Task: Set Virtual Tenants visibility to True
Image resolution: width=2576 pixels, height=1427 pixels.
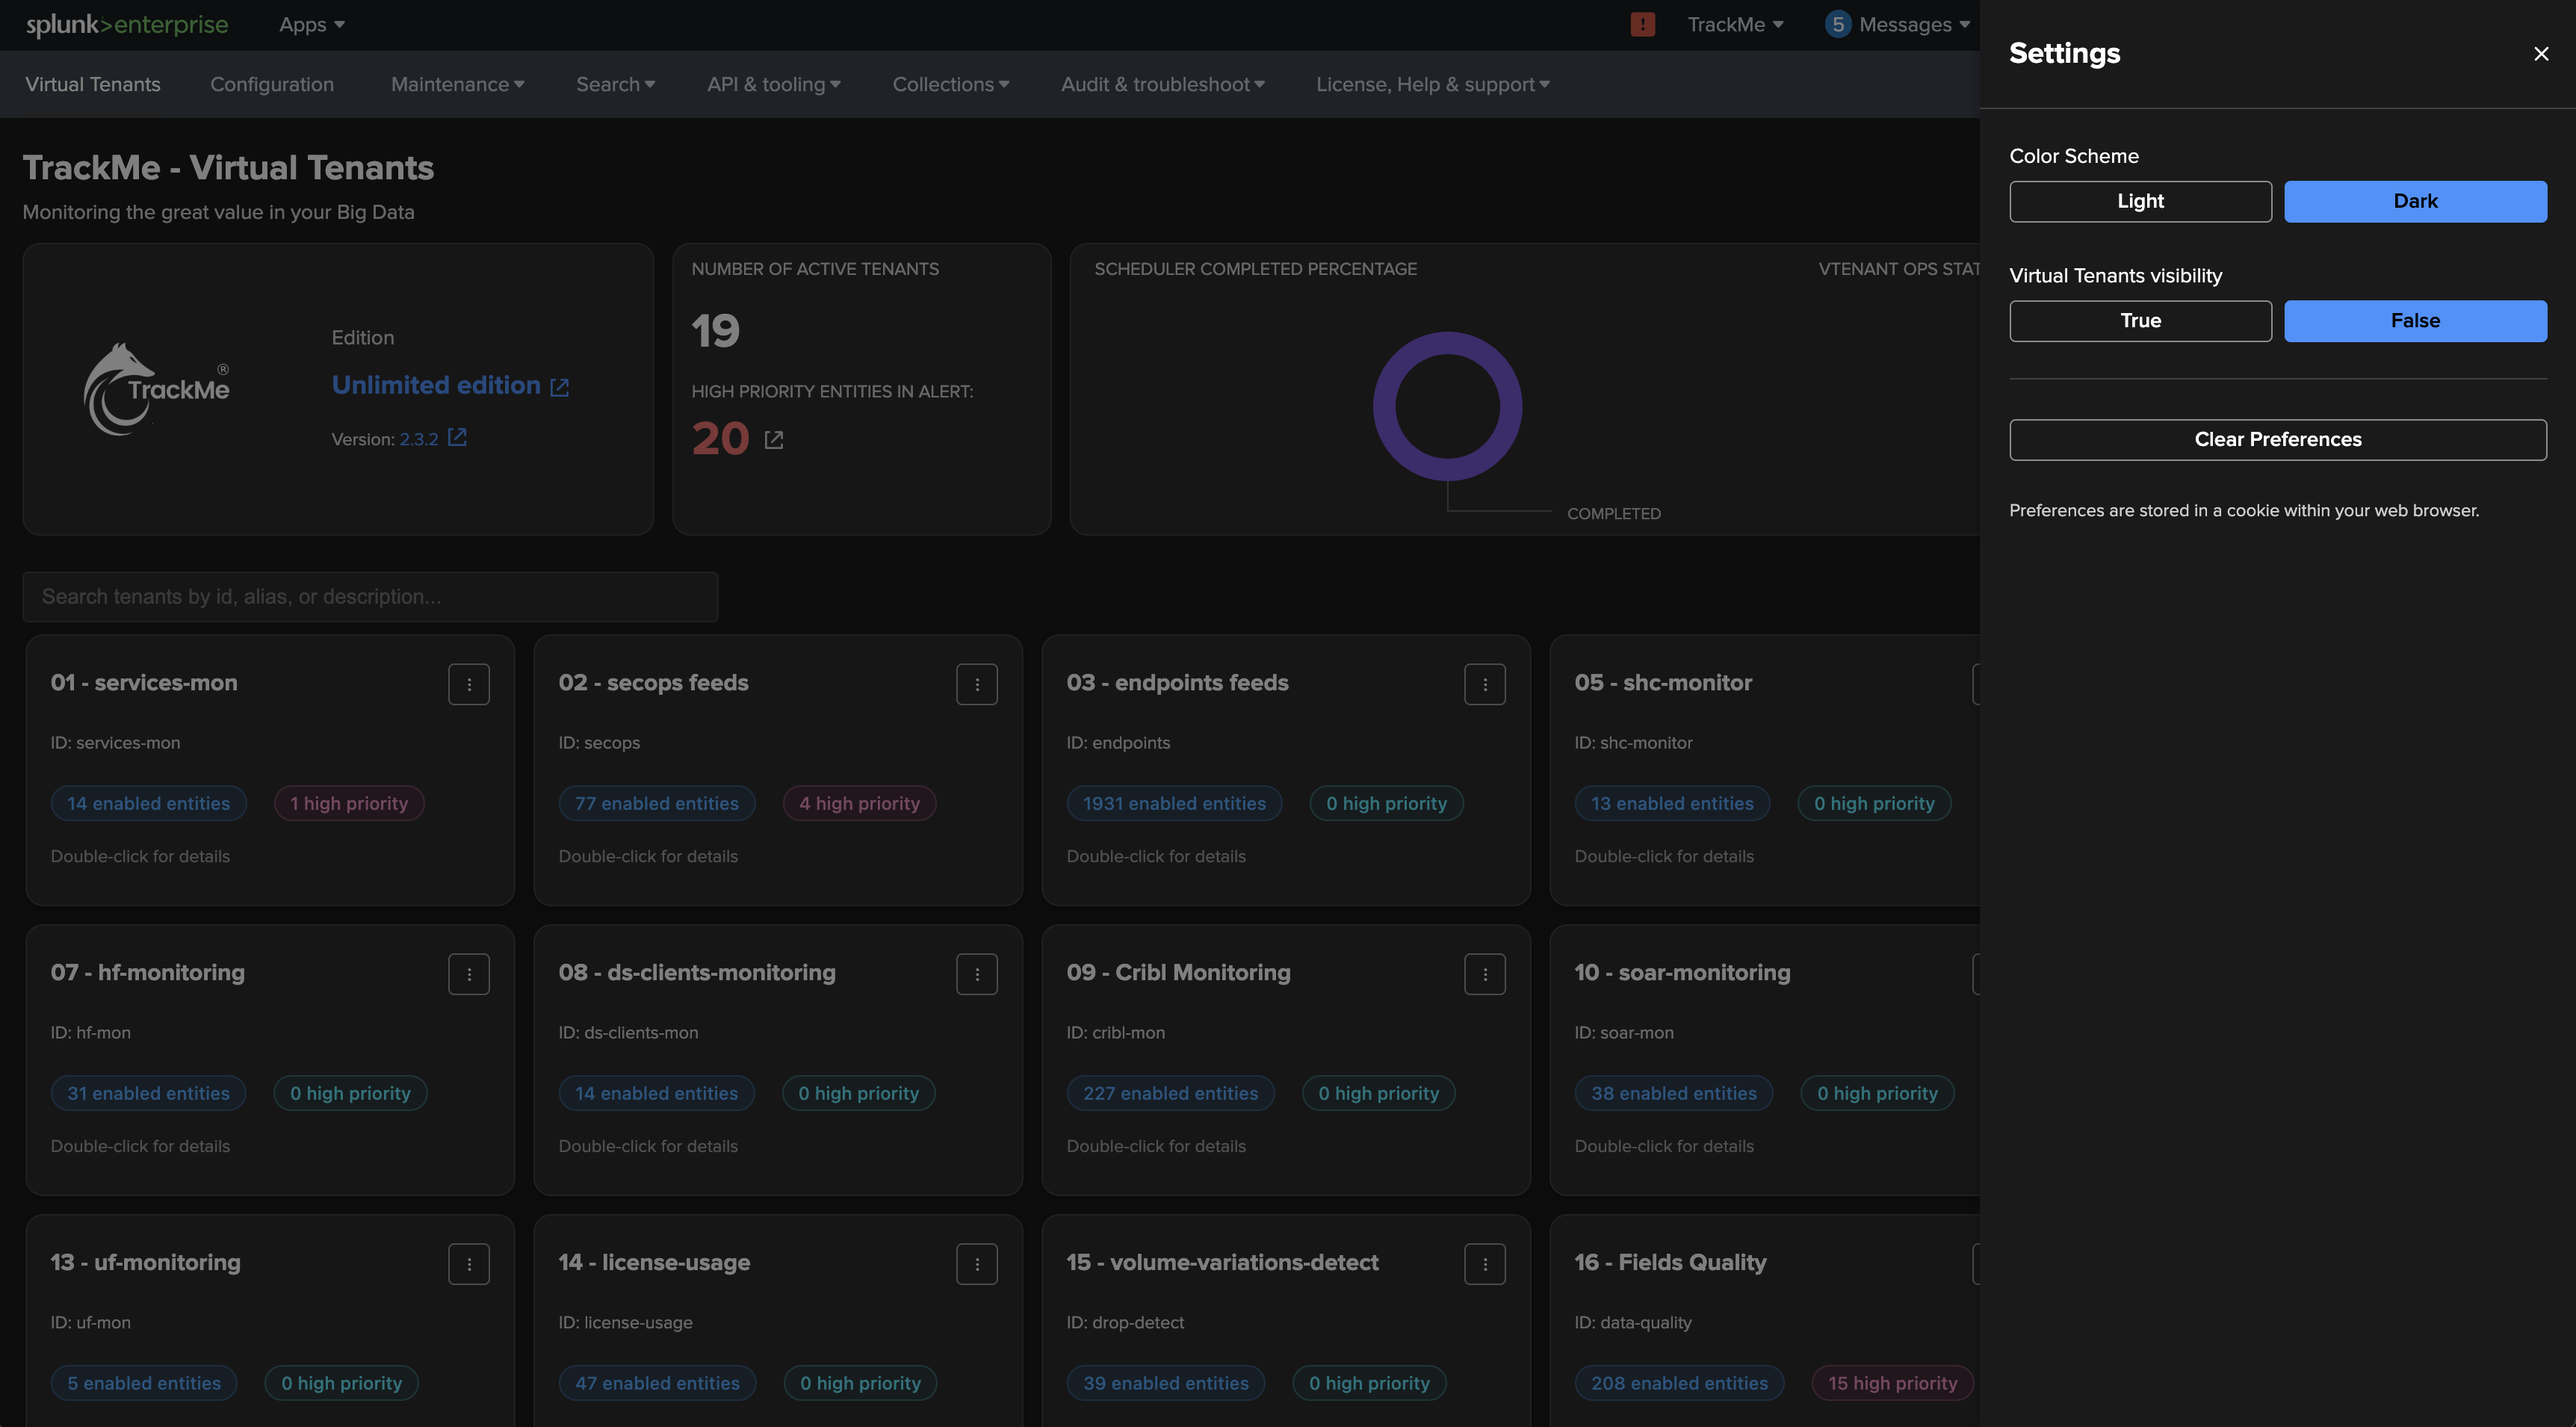Action: [2140, 321]
